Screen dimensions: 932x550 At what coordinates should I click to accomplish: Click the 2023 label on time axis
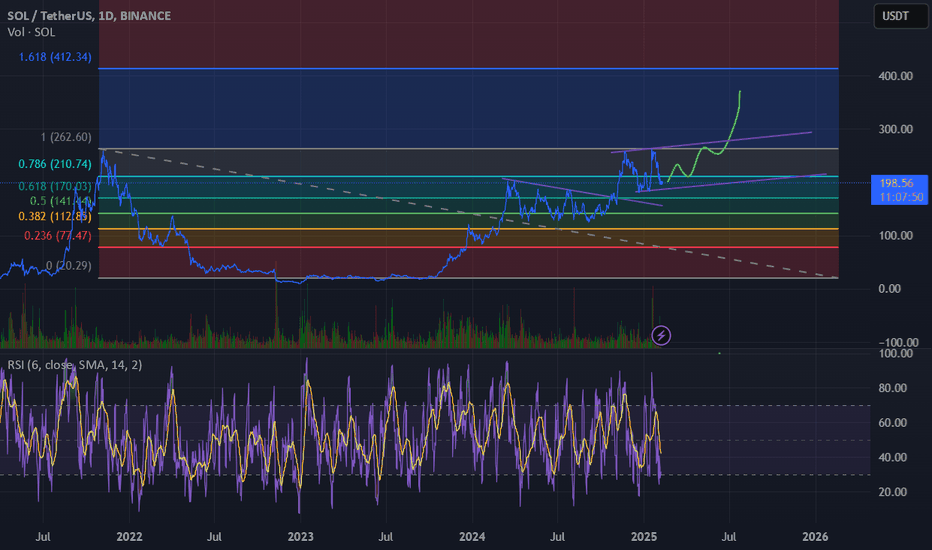[x=300, y=537]
